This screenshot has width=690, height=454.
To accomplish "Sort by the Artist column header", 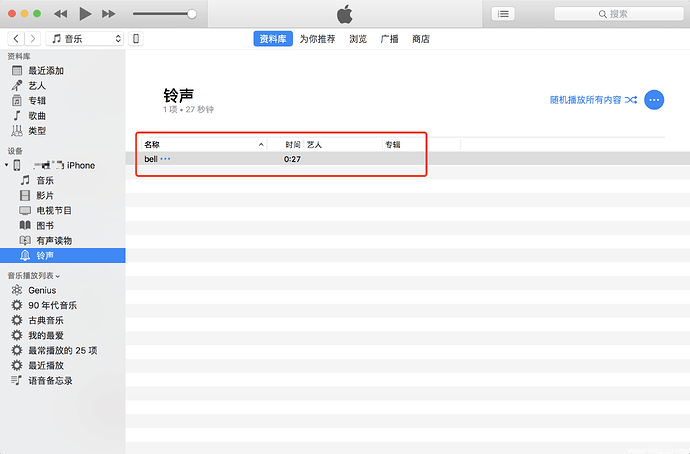I will point(343,145).
